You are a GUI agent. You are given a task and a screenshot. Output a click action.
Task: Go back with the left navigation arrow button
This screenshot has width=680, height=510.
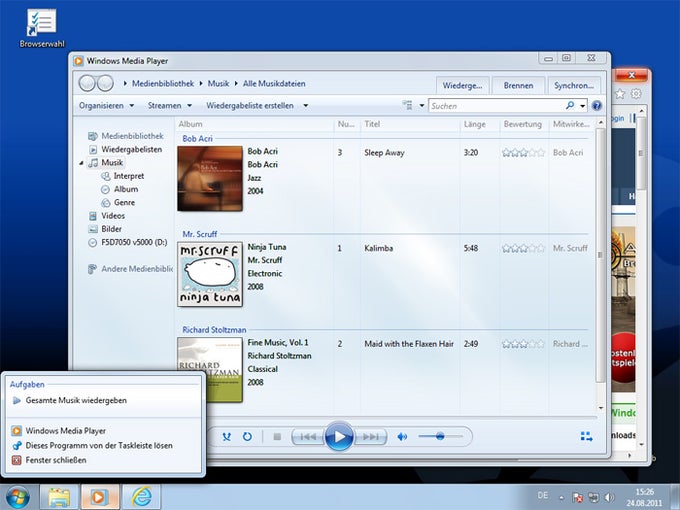coord(87,83)
